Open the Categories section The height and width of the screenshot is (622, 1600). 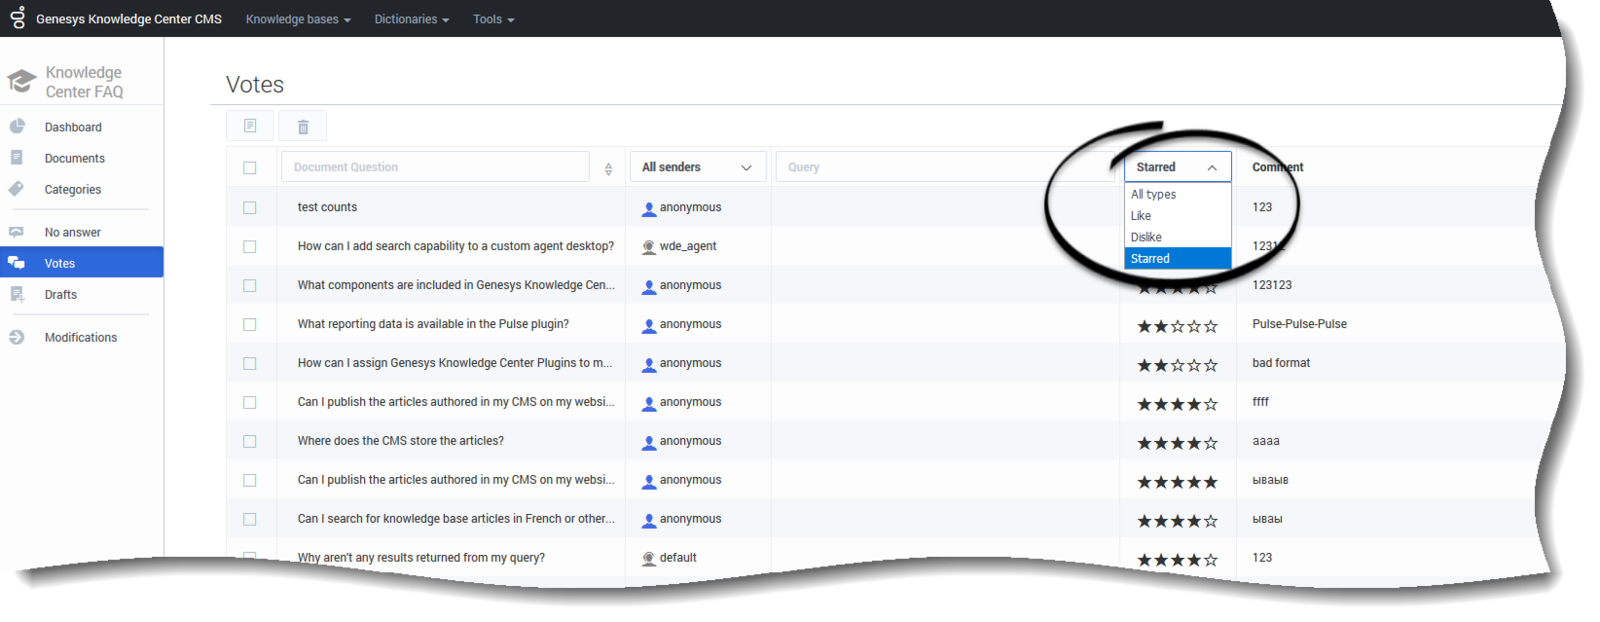72,189
